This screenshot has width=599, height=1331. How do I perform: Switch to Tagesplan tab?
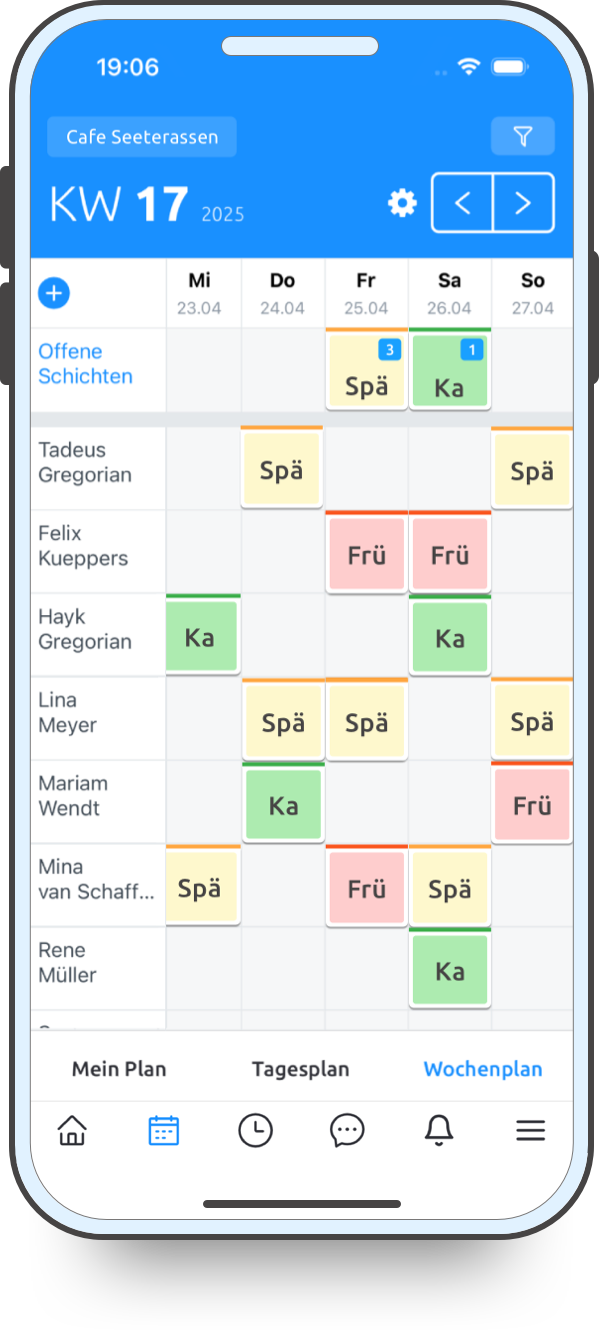pos(301,1069)
